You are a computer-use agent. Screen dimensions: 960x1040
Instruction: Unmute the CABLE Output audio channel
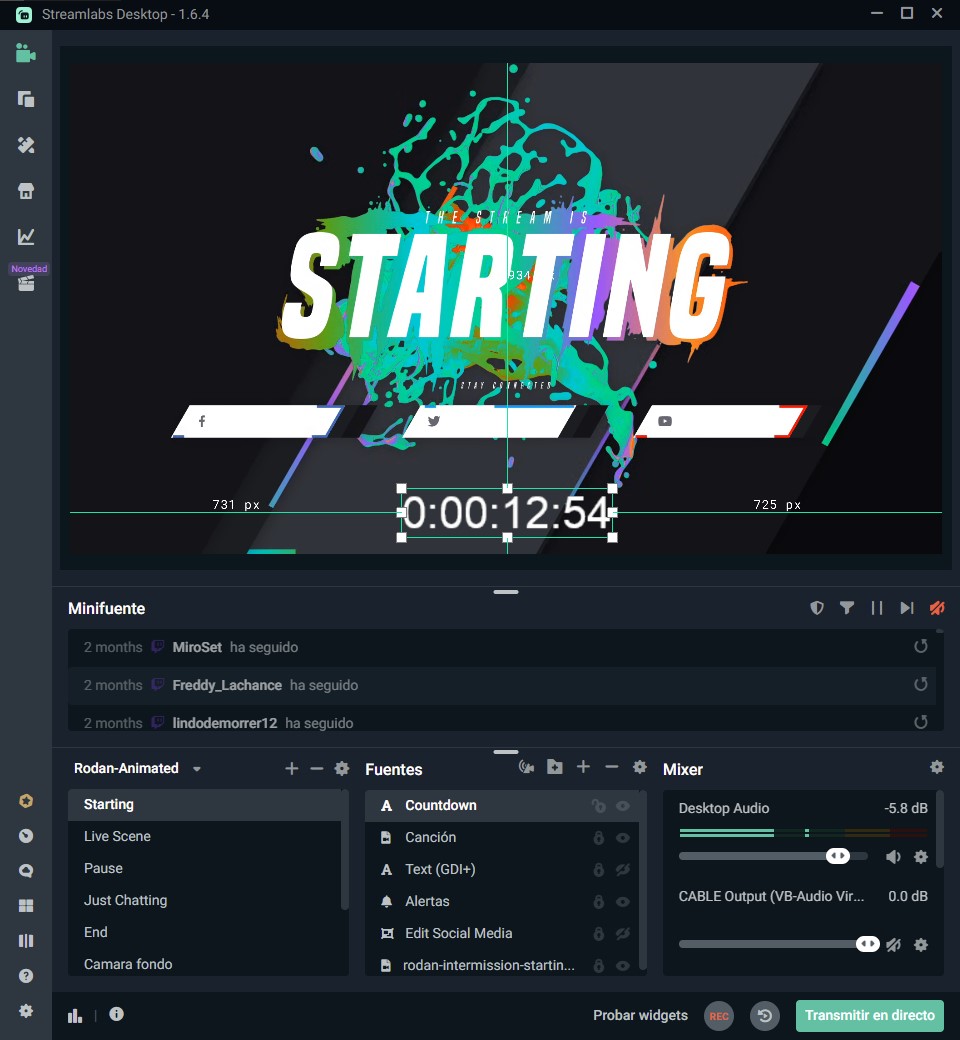pos(893,945)
